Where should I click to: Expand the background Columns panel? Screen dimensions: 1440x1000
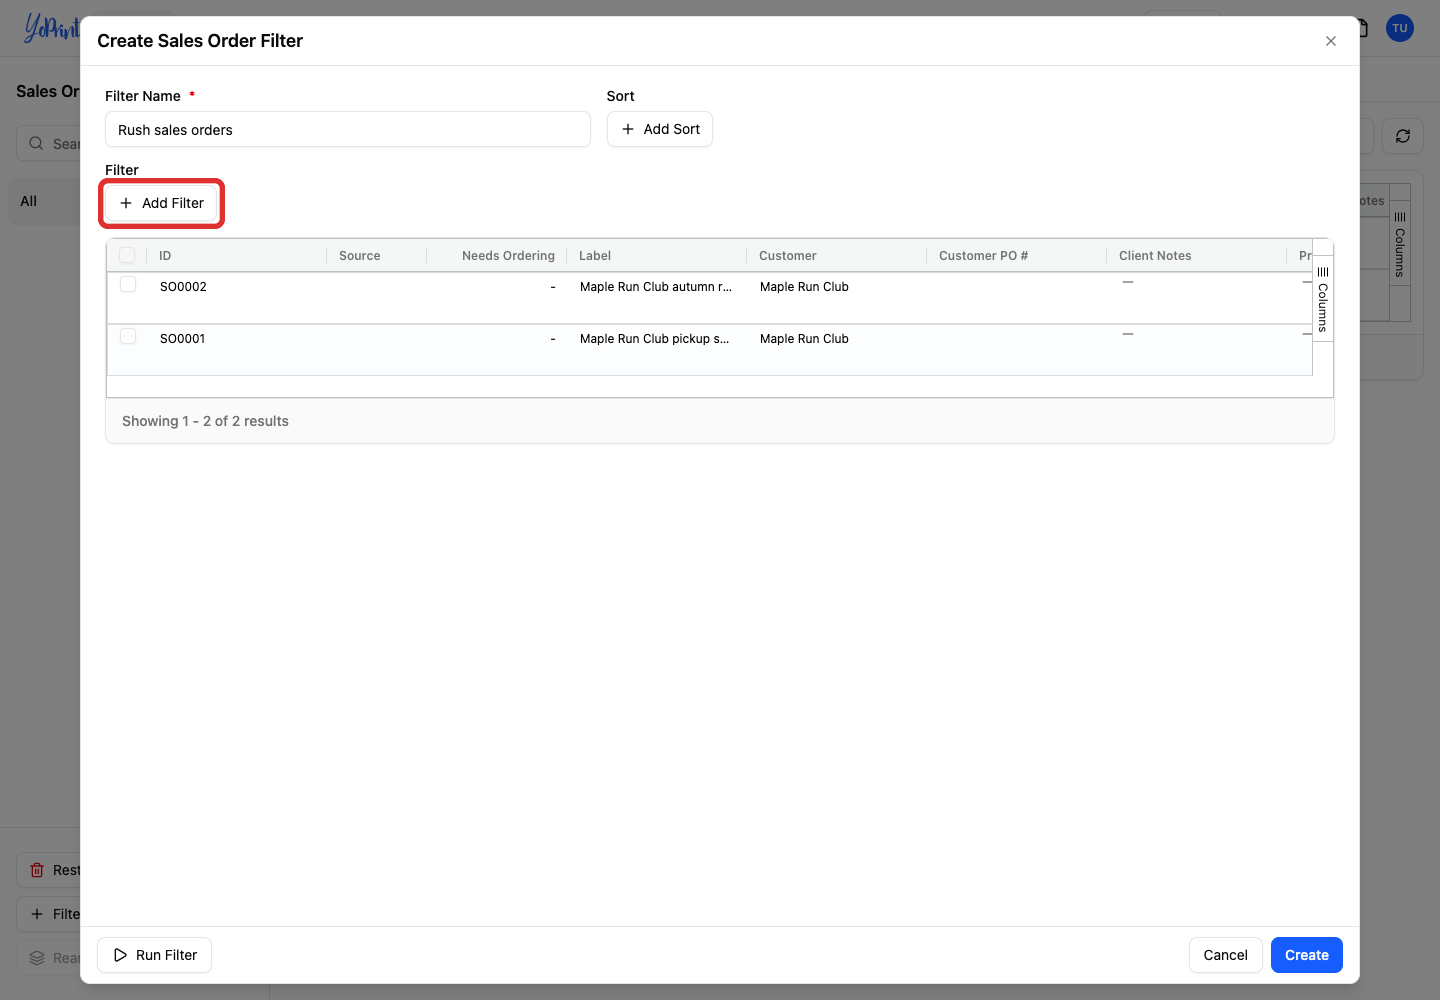pos(1399,247)
